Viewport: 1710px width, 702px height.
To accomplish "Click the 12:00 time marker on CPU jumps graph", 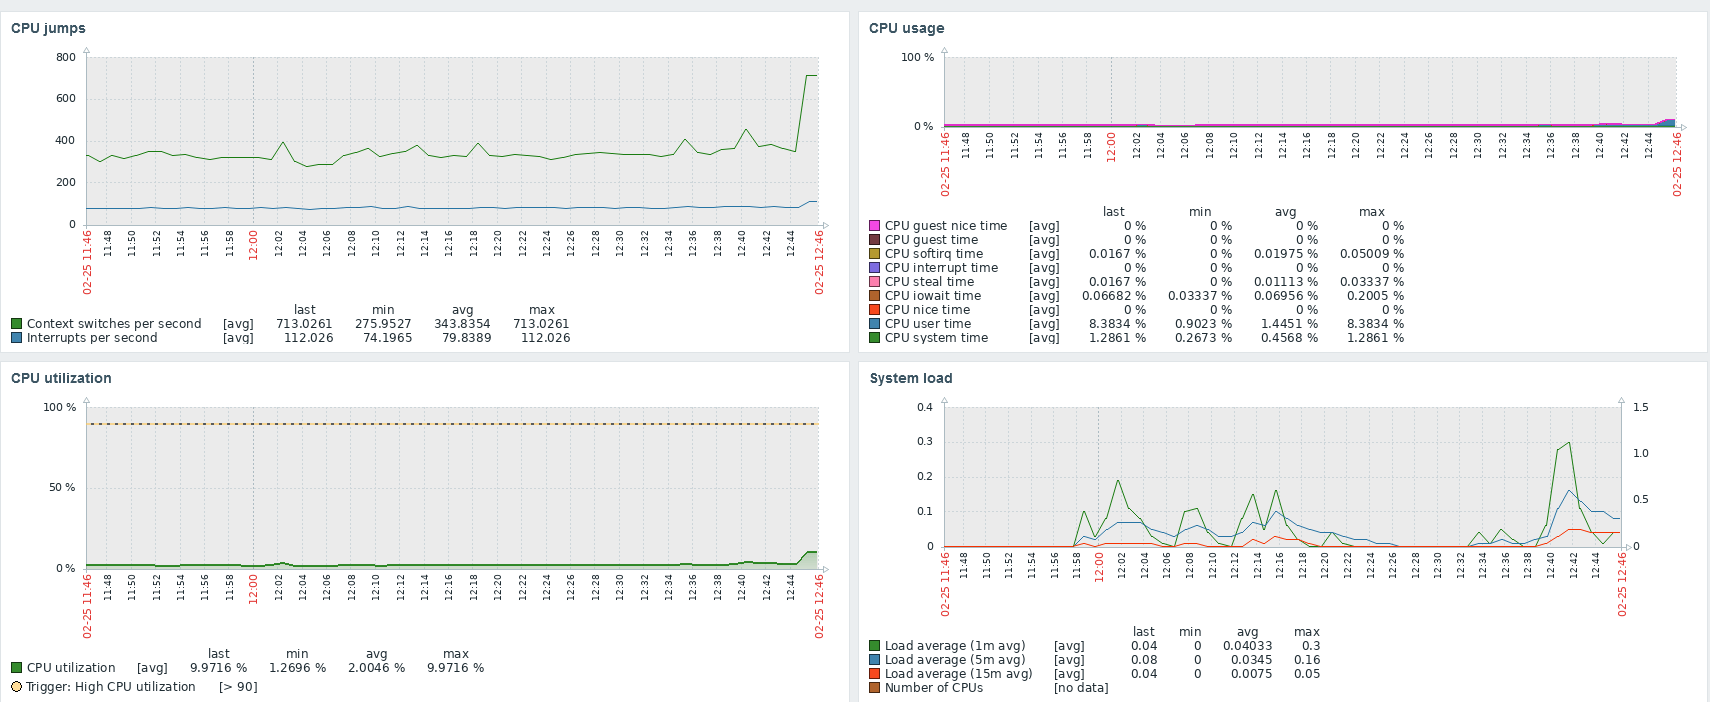I will [x=254, y=244].
